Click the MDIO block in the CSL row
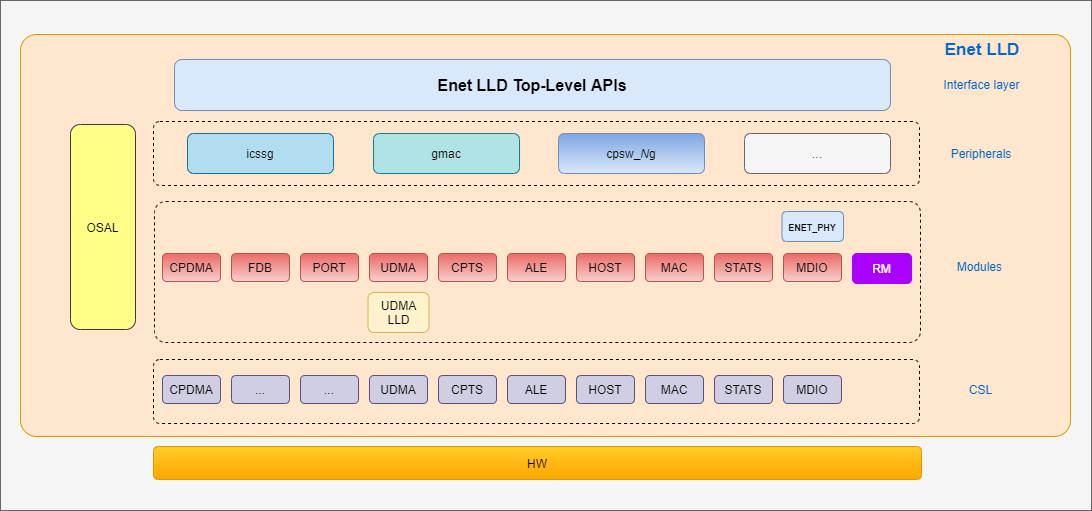The image size is (1092, 511). (812, 390)
